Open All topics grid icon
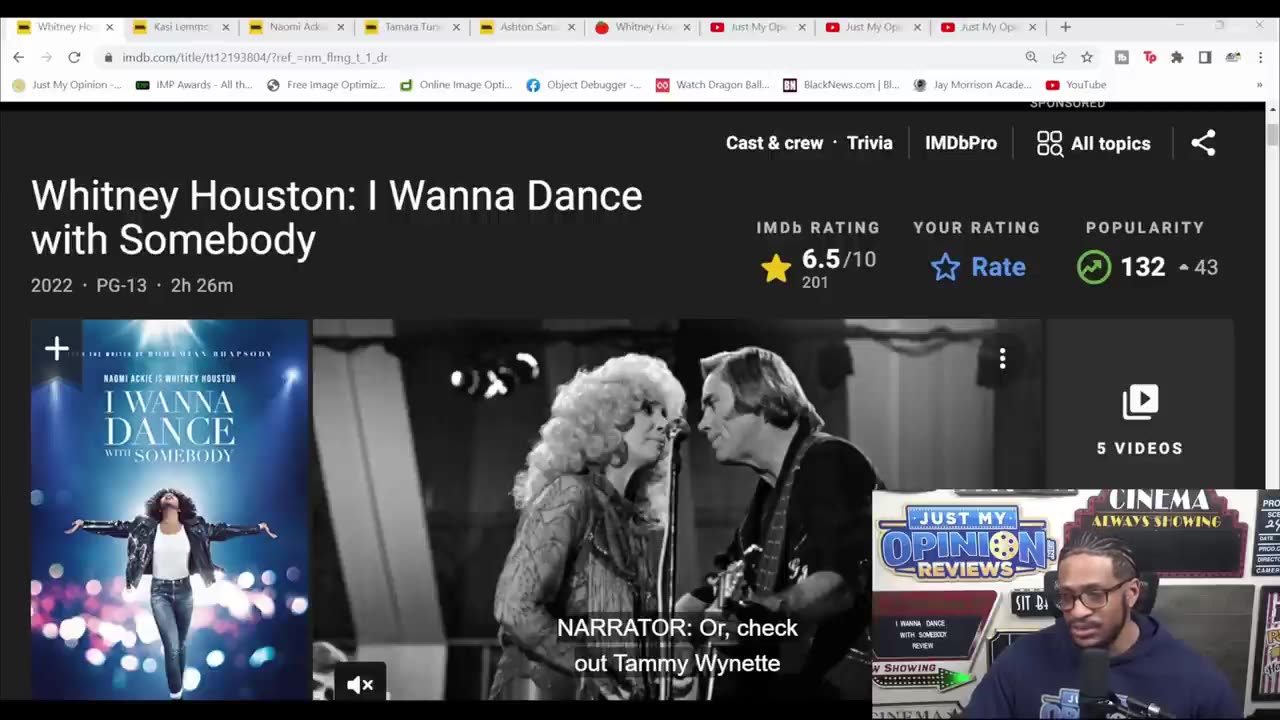The width and height of the screenshot is (1280, 720). pyautogui.click(x=1049, y=144)
